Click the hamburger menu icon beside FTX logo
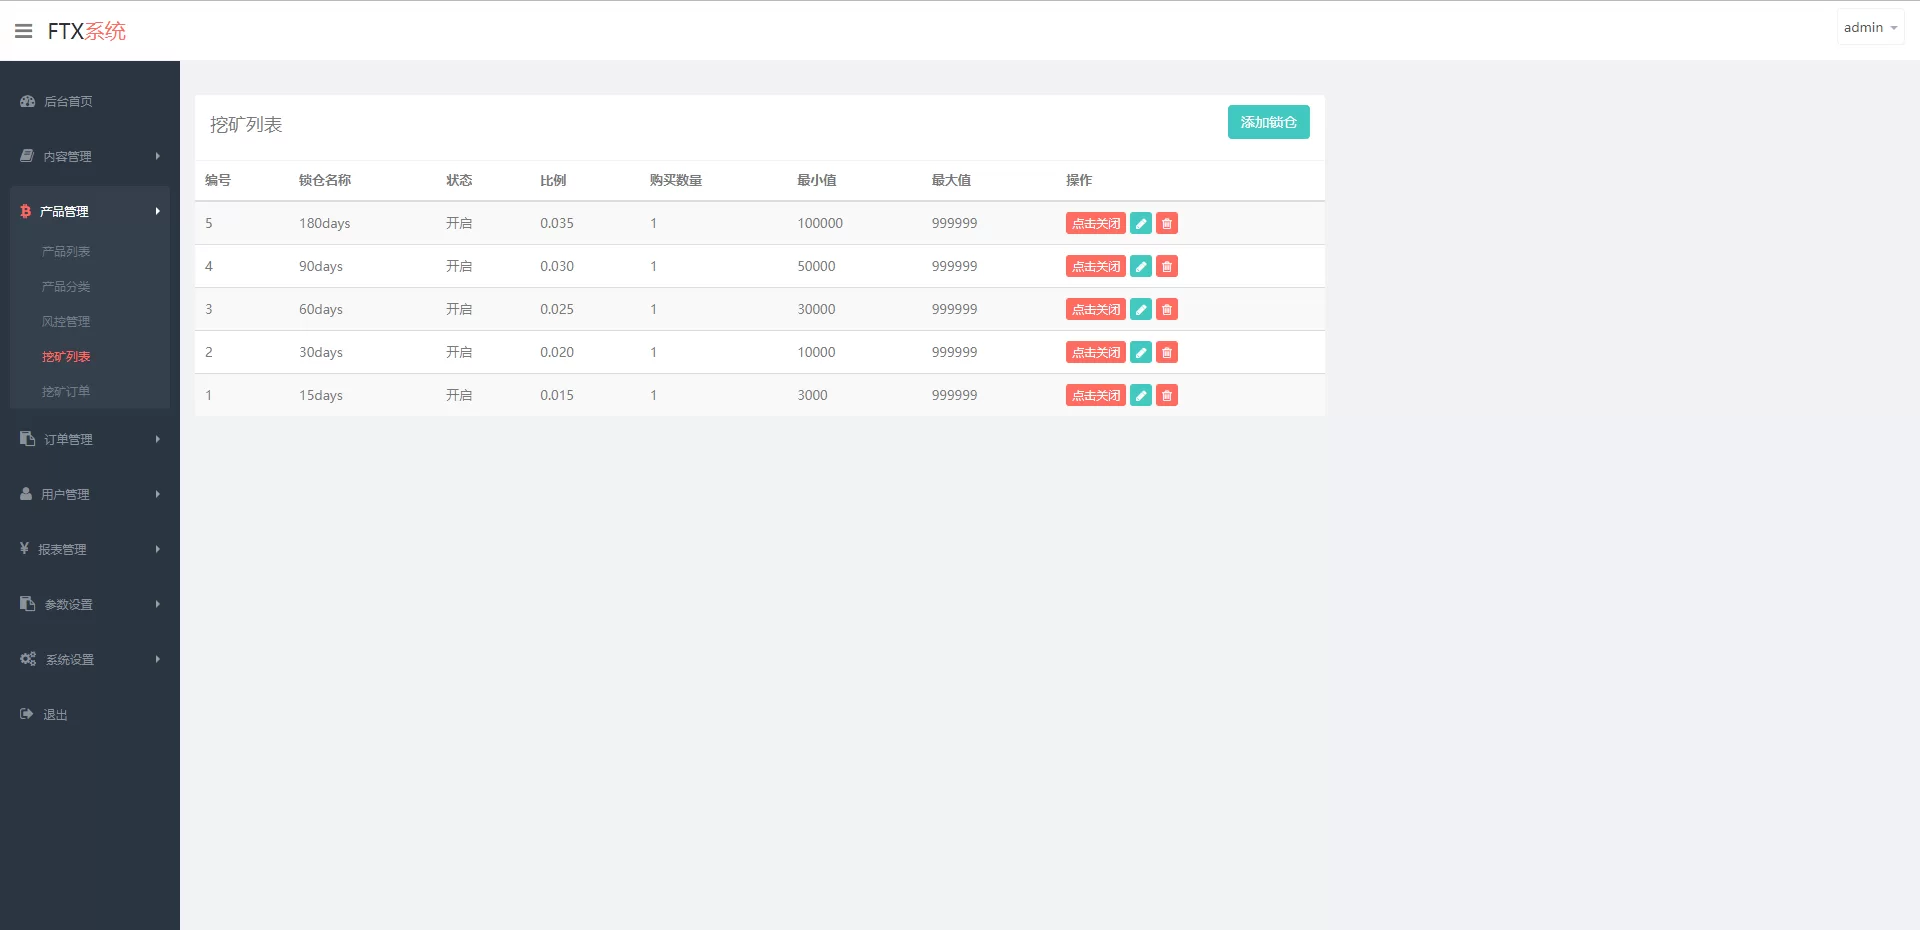 click(x=23, y=31)
